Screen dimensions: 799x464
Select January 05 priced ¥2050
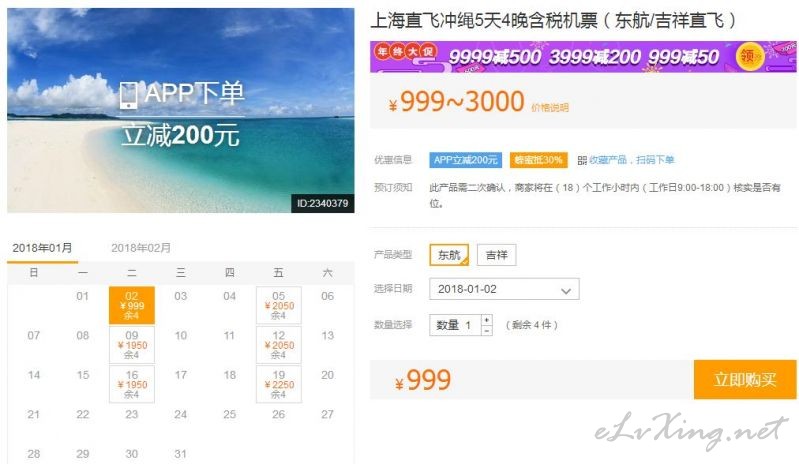(x=279, y=305)
